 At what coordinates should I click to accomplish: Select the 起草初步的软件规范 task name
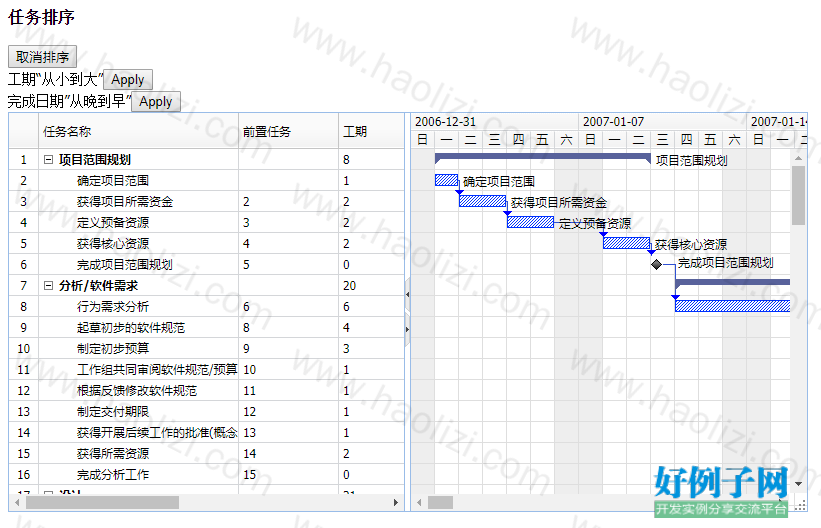click(131, 328)
